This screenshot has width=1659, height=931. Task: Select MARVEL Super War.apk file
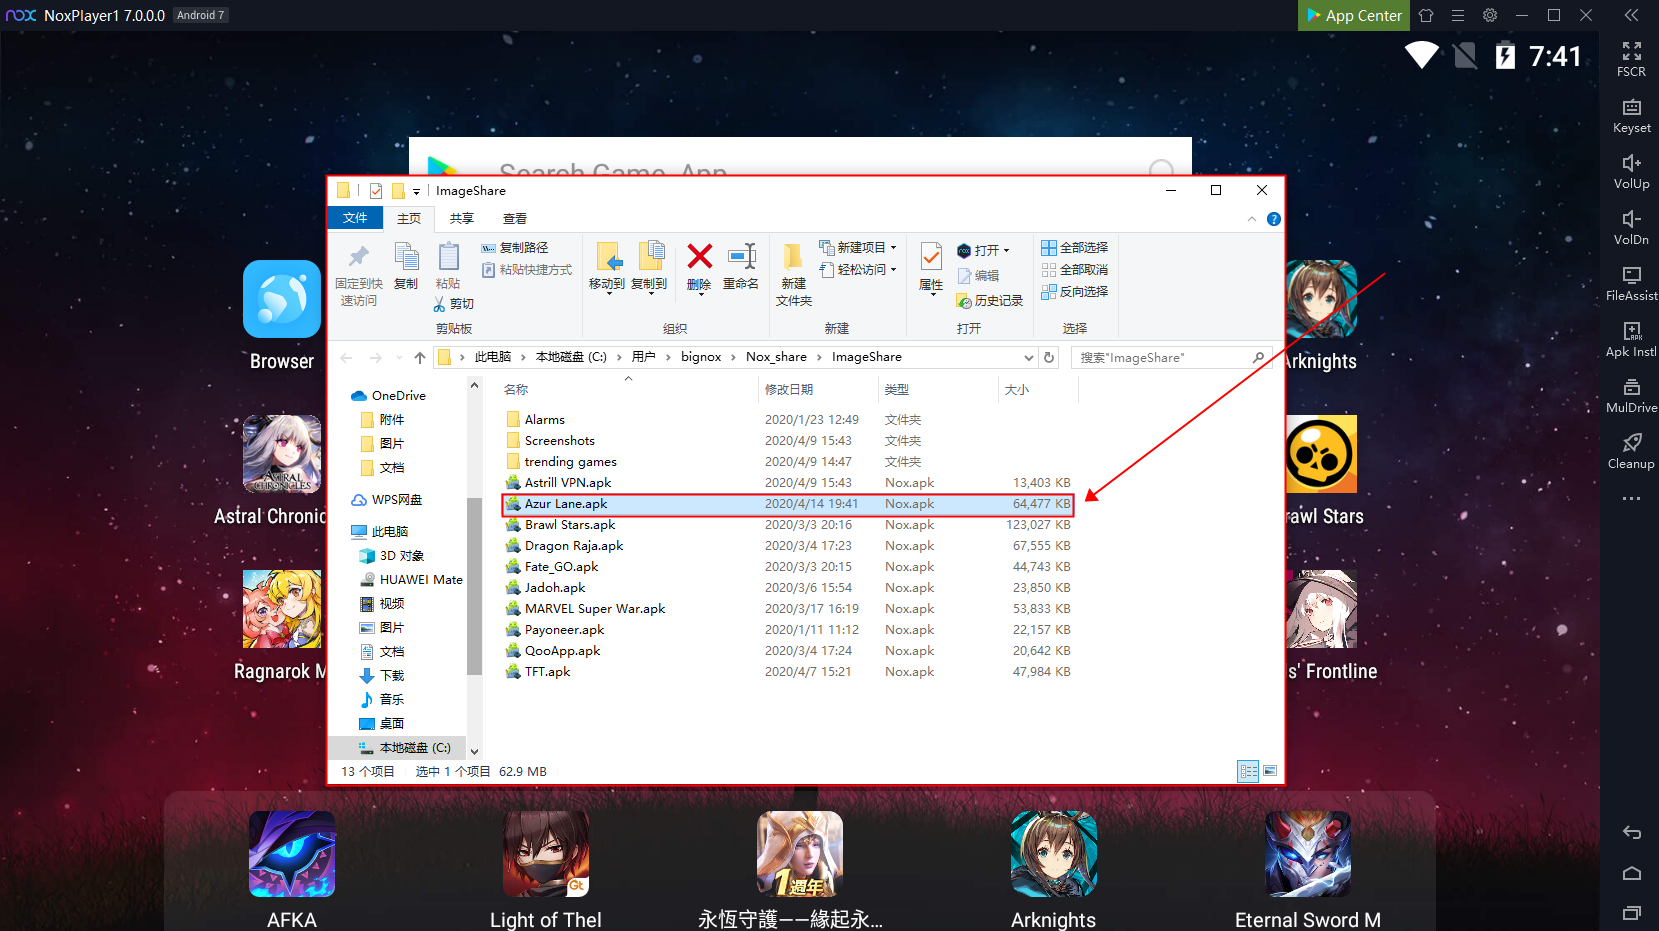(x=595, y=609)
